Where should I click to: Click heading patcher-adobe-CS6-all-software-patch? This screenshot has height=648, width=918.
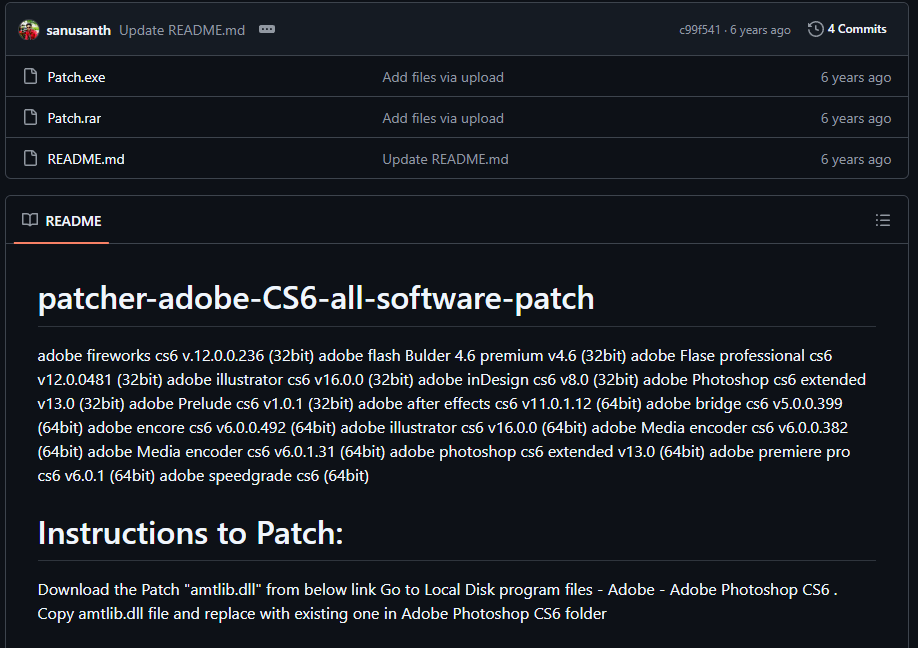point(316,299)
